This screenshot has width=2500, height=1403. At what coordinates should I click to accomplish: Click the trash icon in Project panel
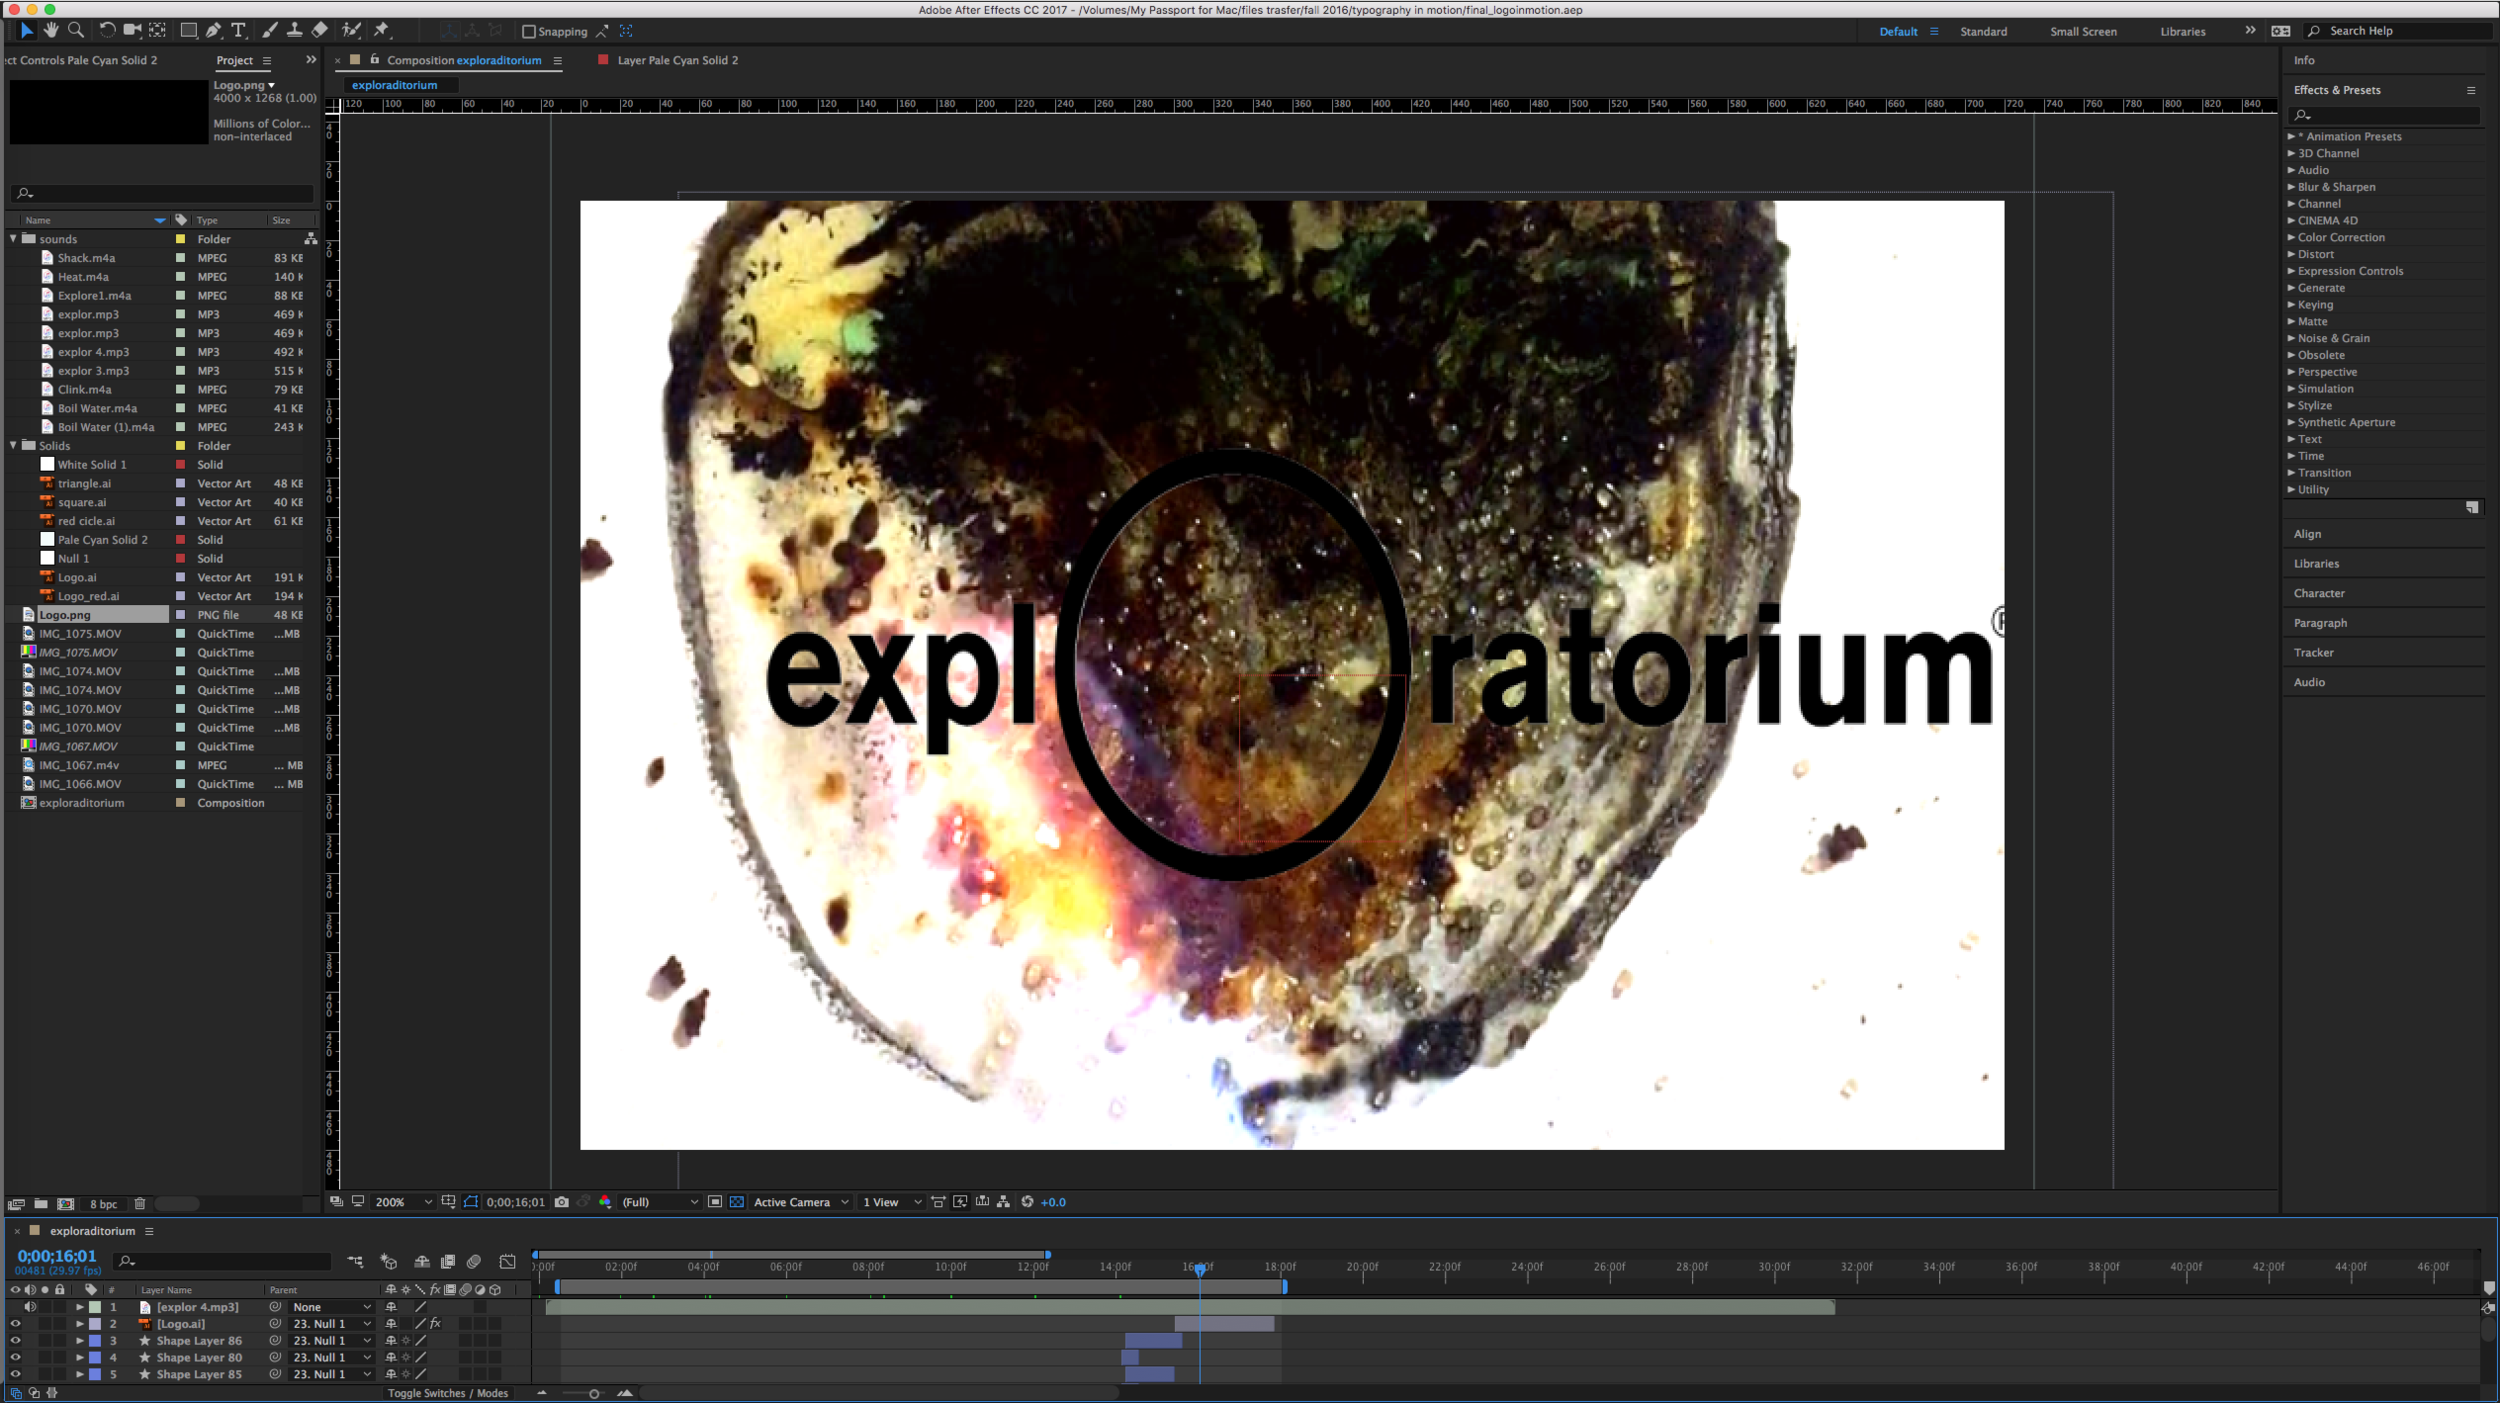tap(140, 1204)
